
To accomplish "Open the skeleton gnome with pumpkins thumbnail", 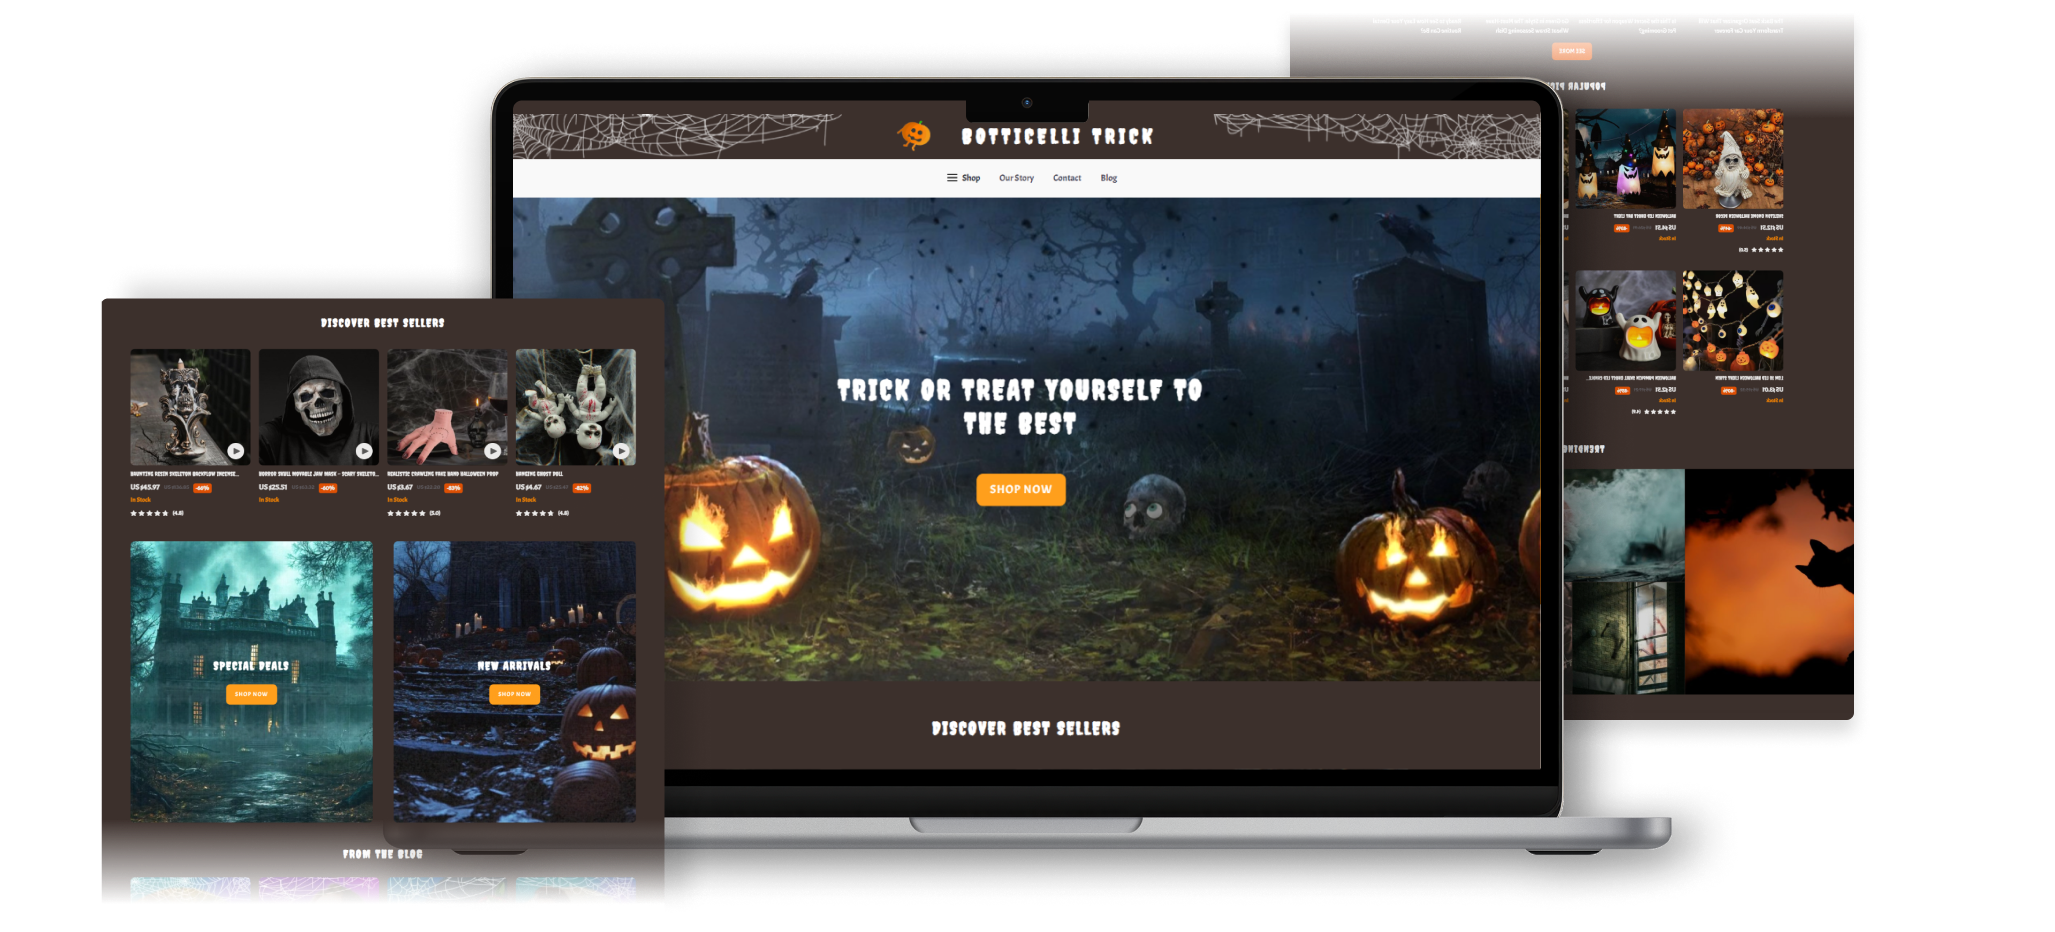I will [1732, 159].
